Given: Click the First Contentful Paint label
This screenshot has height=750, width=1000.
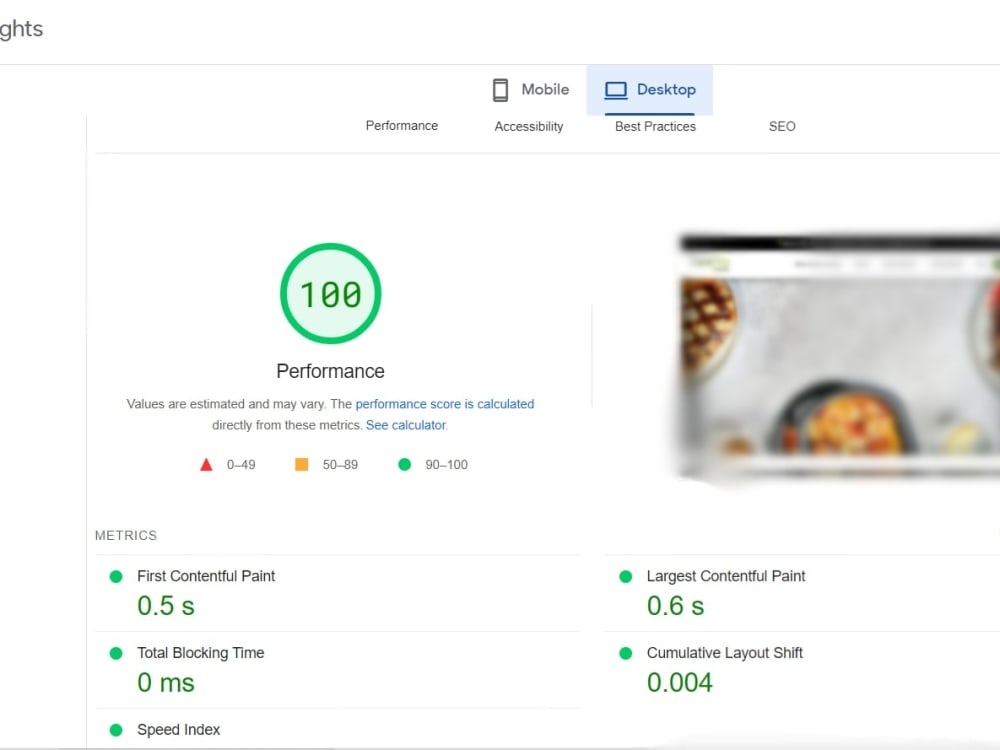Looking at the screenshot, I should tap(206, 576).
